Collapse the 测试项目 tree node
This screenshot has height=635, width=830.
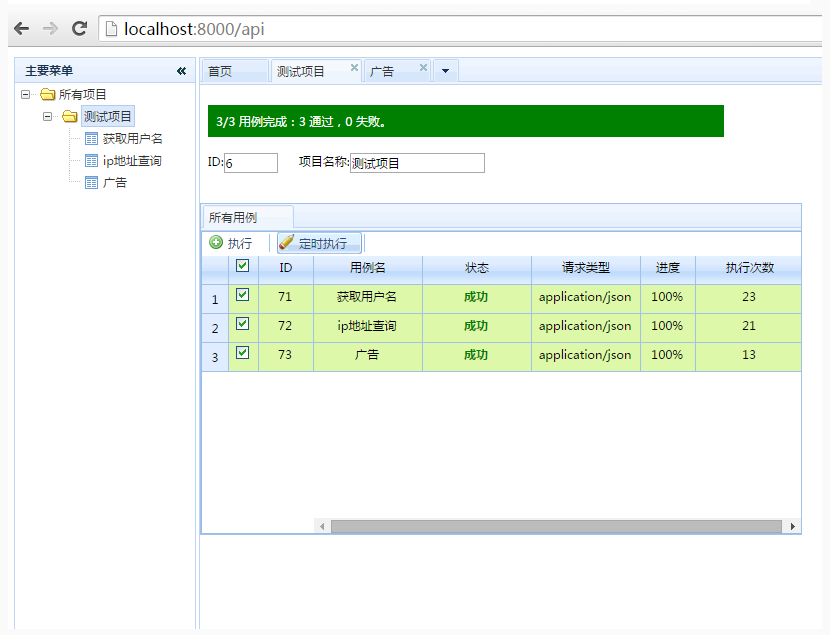click(48, 116)
